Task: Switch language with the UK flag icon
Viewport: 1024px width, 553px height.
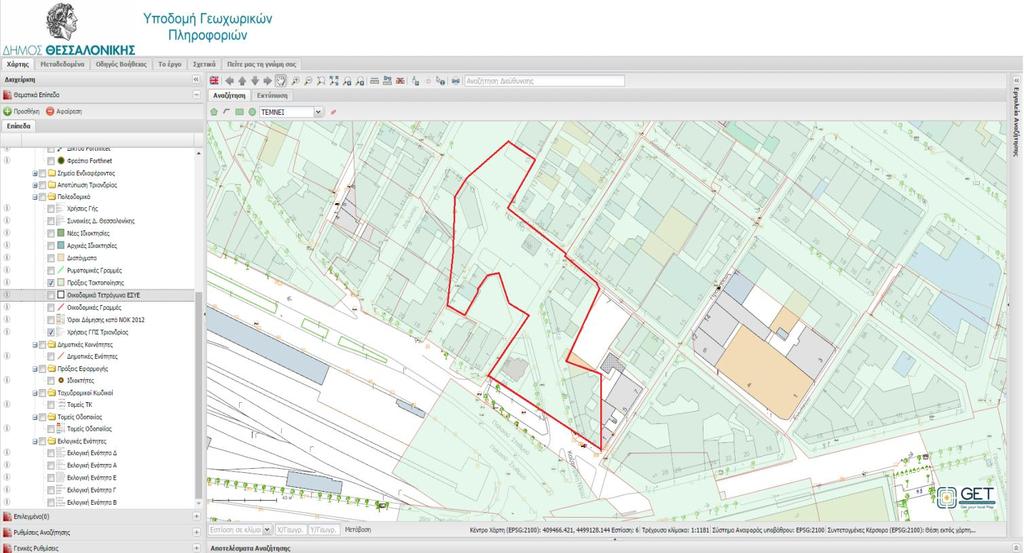Action: (214, 81)
